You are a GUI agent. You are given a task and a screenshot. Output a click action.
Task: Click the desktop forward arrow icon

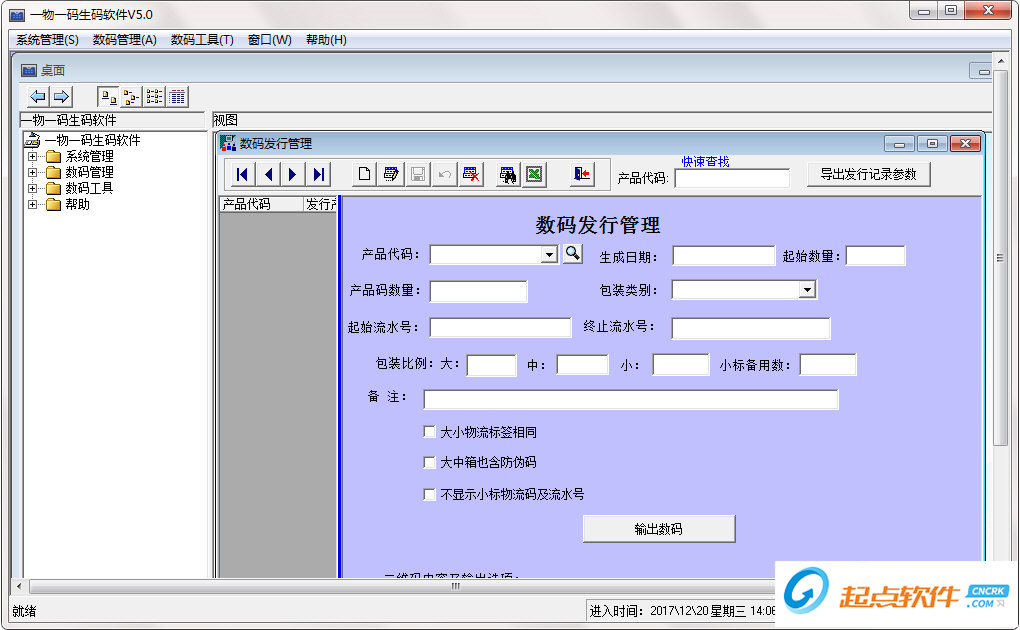pyautogui.click(x=61, y=97)
